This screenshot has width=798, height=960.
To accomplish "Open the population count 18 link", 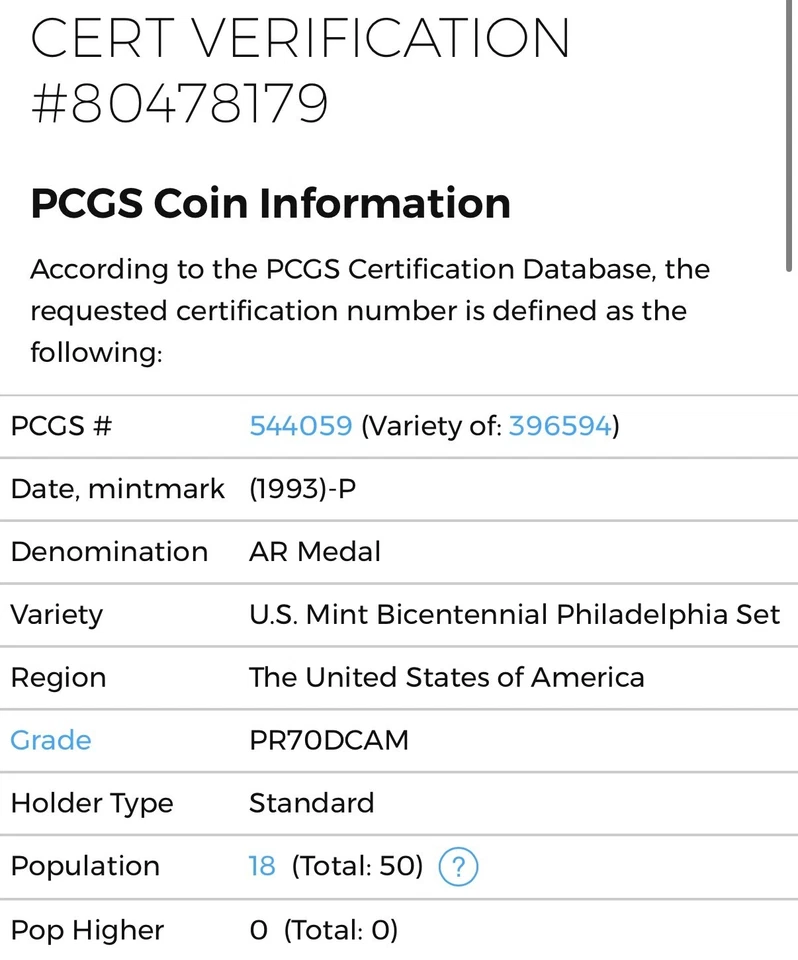I will [x=259, y=867].
